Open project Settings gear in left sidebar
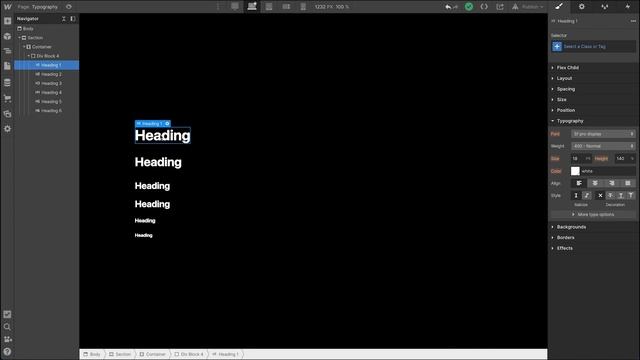640x360 pixels. (7, 129)
